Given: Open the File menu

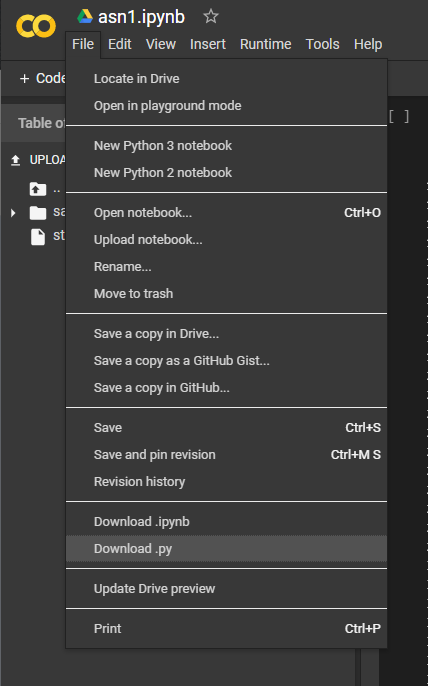Looking at the screenshot, I should click(x=83, y=44).
